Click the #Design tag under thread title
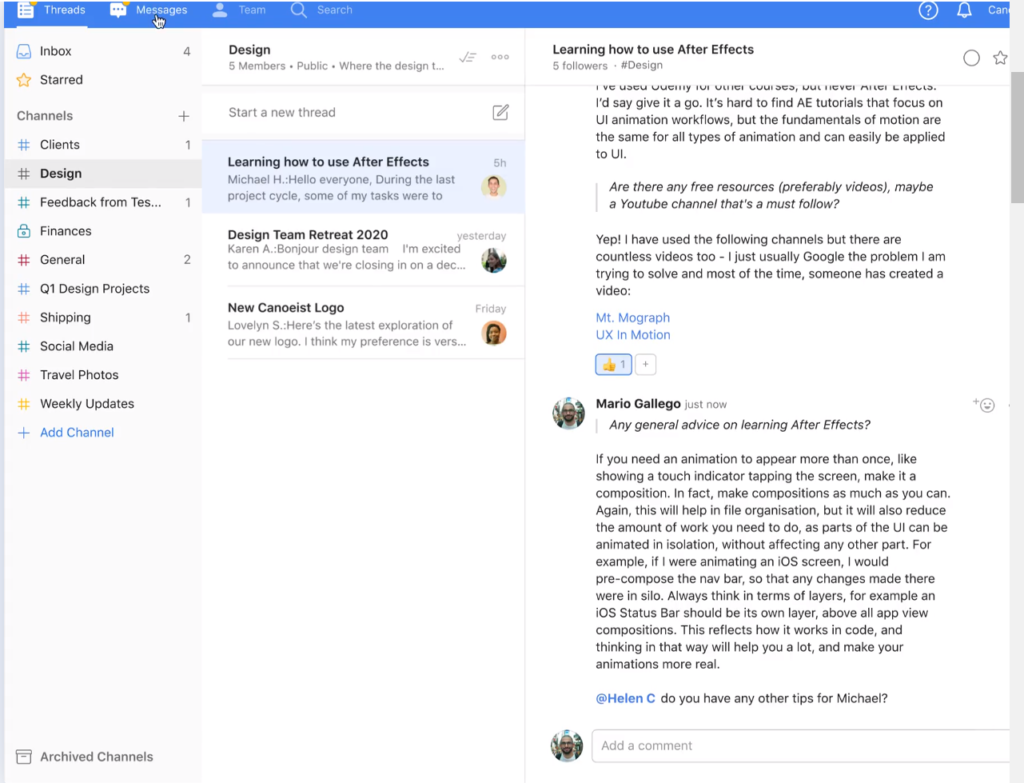The height and width of the screenshot is (783, 1024). (641, 65)
